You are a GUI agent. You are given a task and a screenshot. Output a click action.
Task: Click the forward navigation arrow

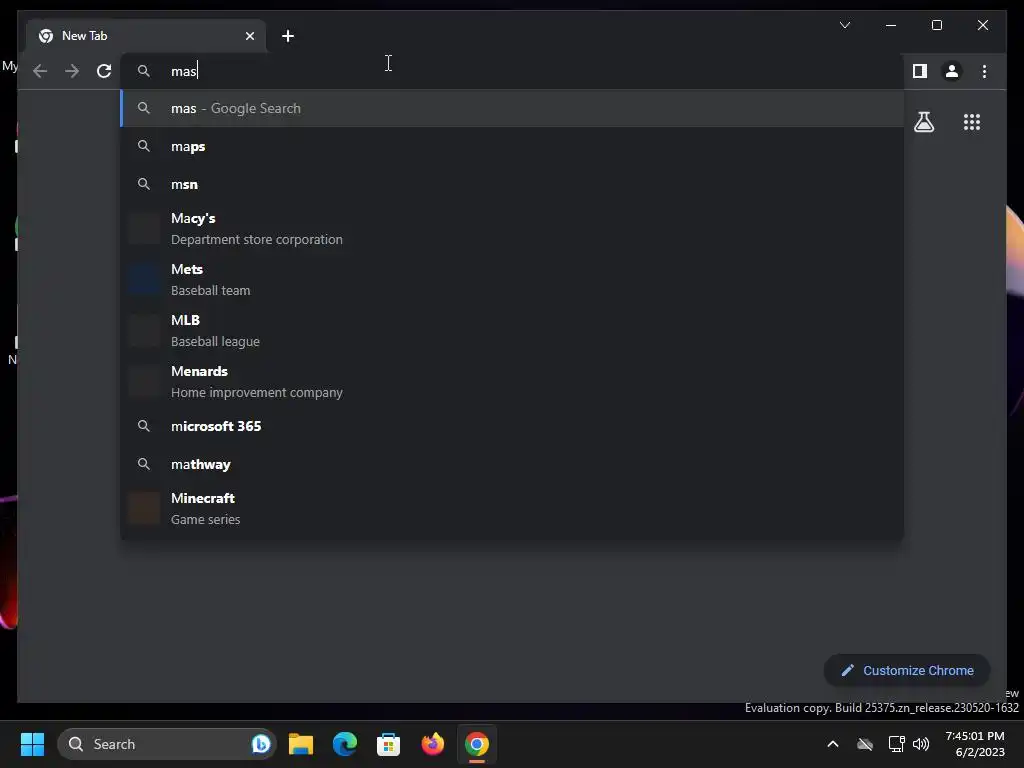[72, 71]
